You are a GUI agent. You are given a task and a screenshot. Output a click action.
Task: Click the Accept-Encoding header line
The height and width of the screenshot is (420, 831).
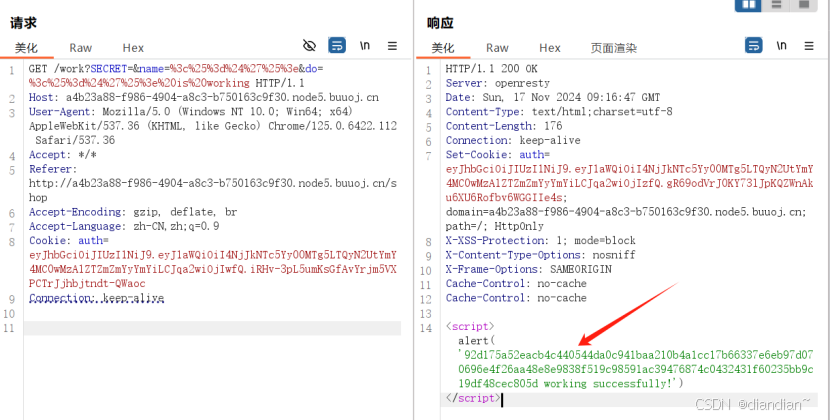pos(132,212)
